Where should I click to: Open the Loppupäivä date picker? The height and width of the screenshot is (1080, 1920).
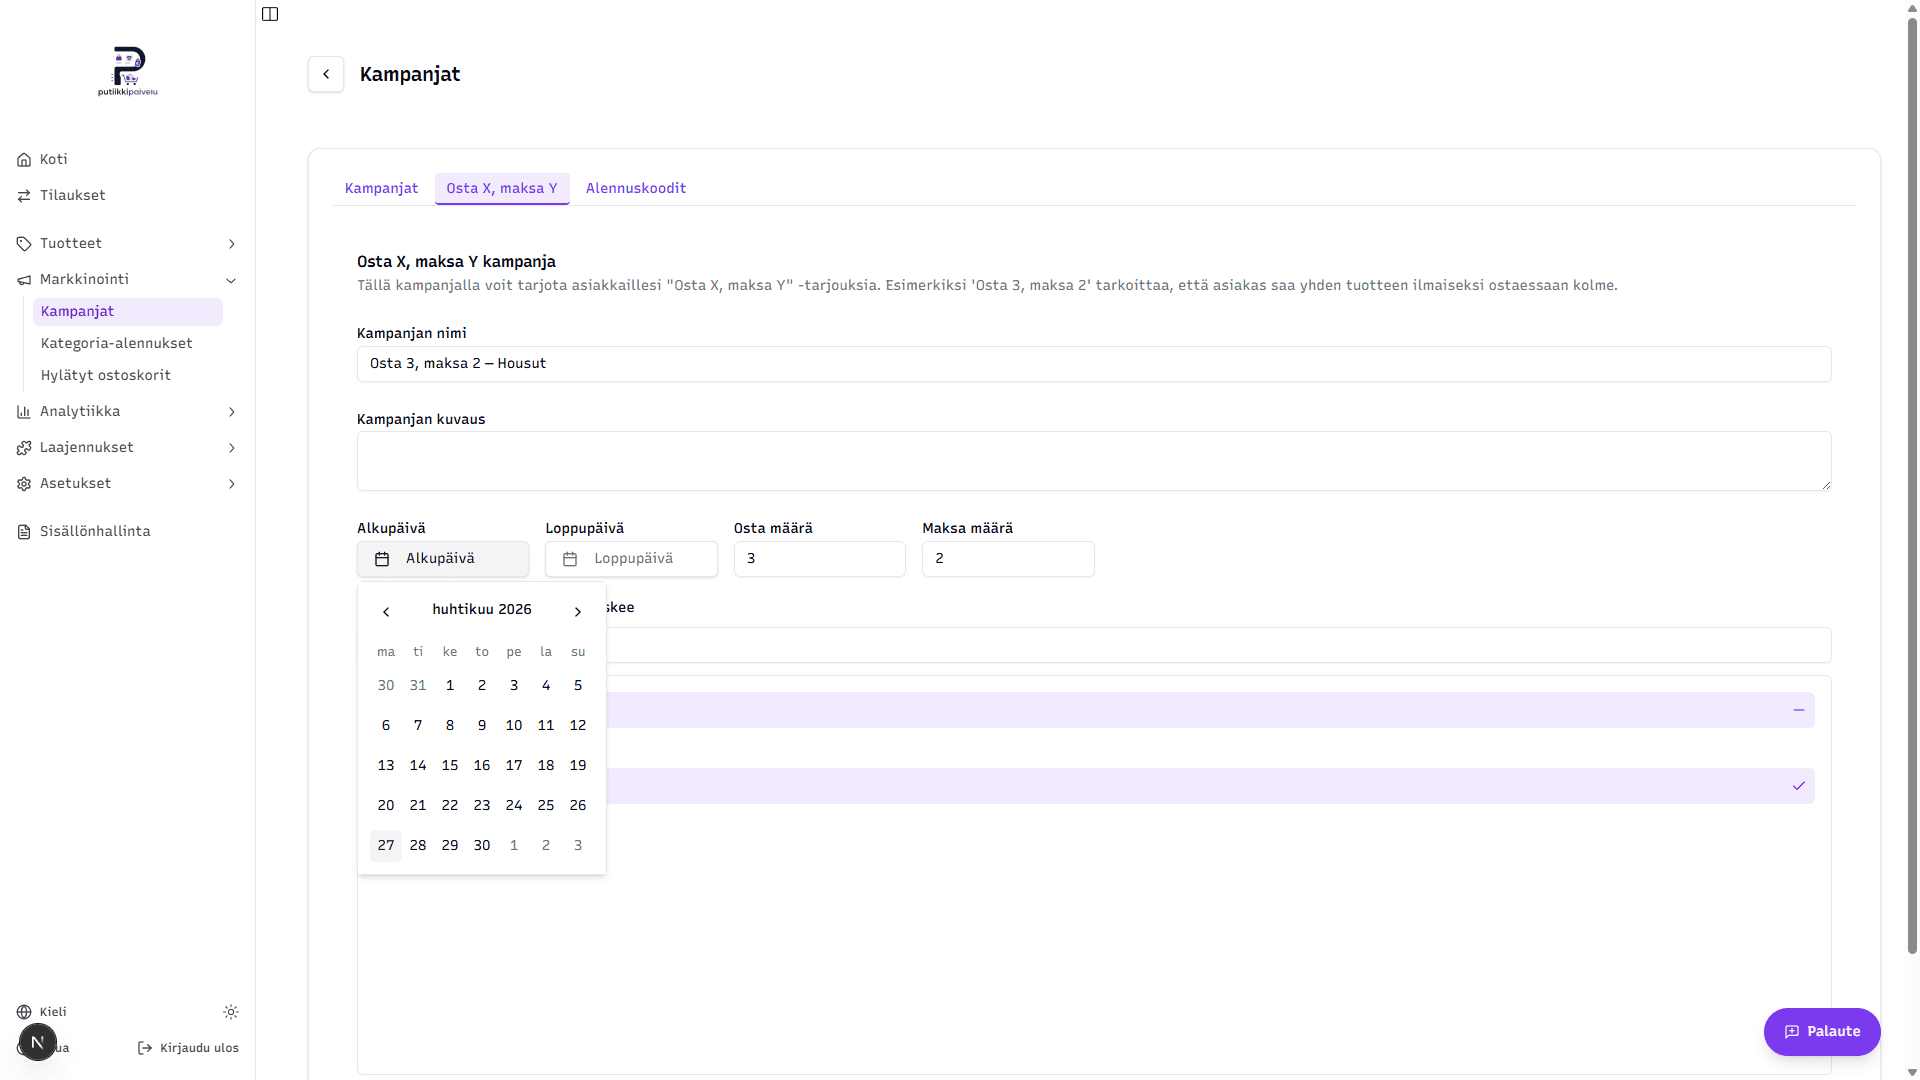631,559
